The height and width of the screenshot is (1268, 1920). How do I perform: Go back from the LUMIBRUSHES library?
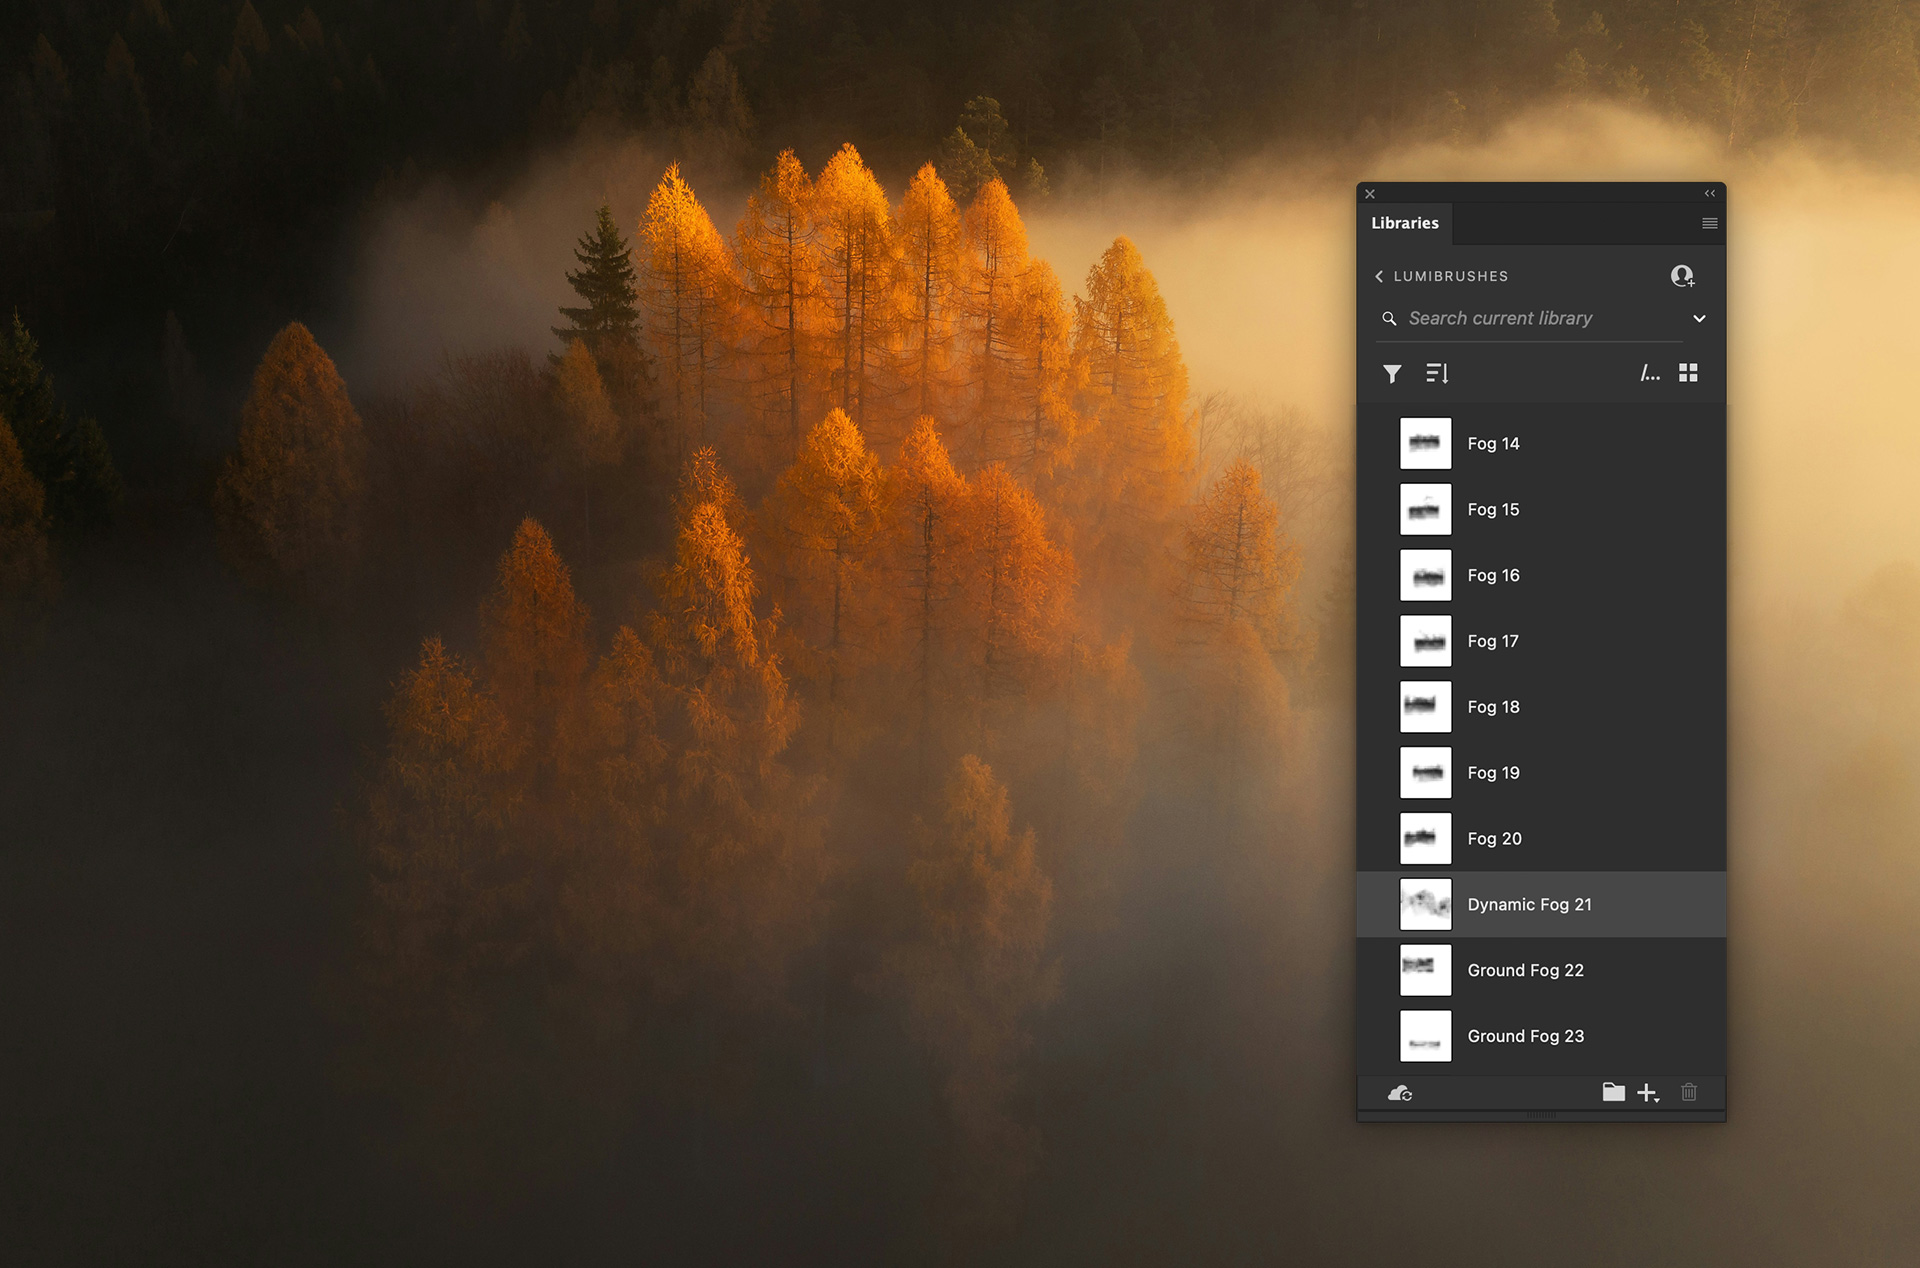coord(1379,277)
